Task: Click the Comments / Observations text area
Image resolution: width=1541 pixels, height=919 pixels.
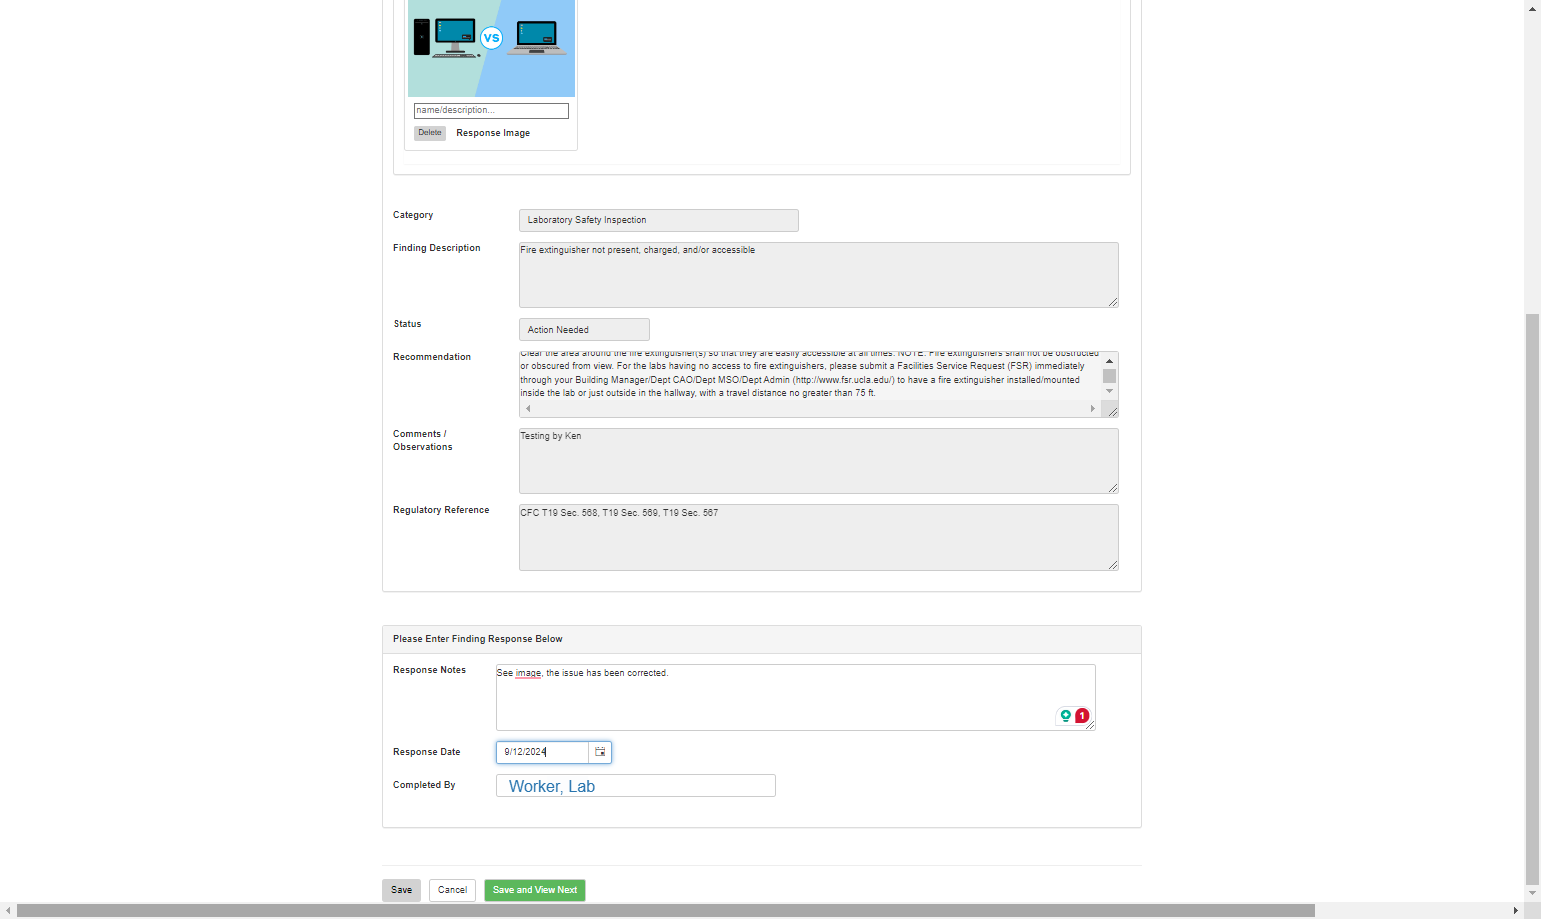Action: coord(818,461)
